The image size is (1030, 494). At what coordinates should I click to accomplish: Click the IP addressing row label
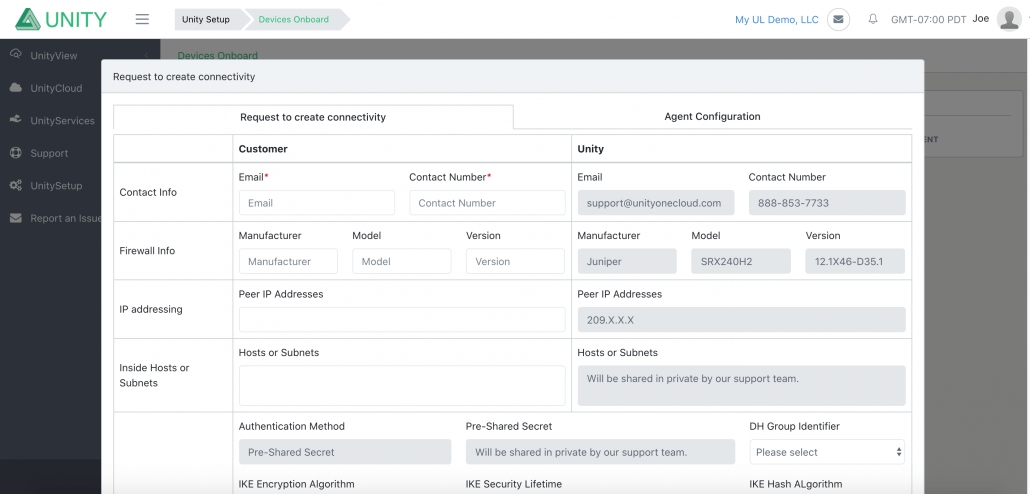pos(151,309)
